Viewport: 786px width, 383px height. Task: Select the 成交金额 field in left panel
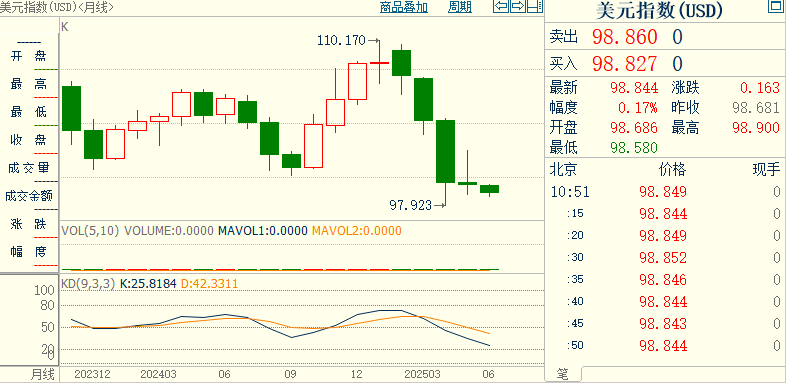29,196
